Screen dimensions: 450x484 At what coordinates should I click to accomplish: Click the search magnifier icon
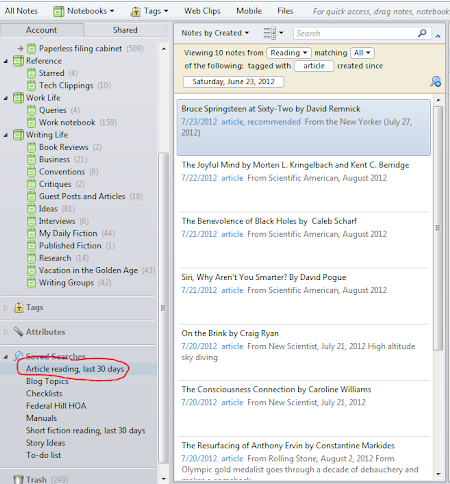click(422, 33)
